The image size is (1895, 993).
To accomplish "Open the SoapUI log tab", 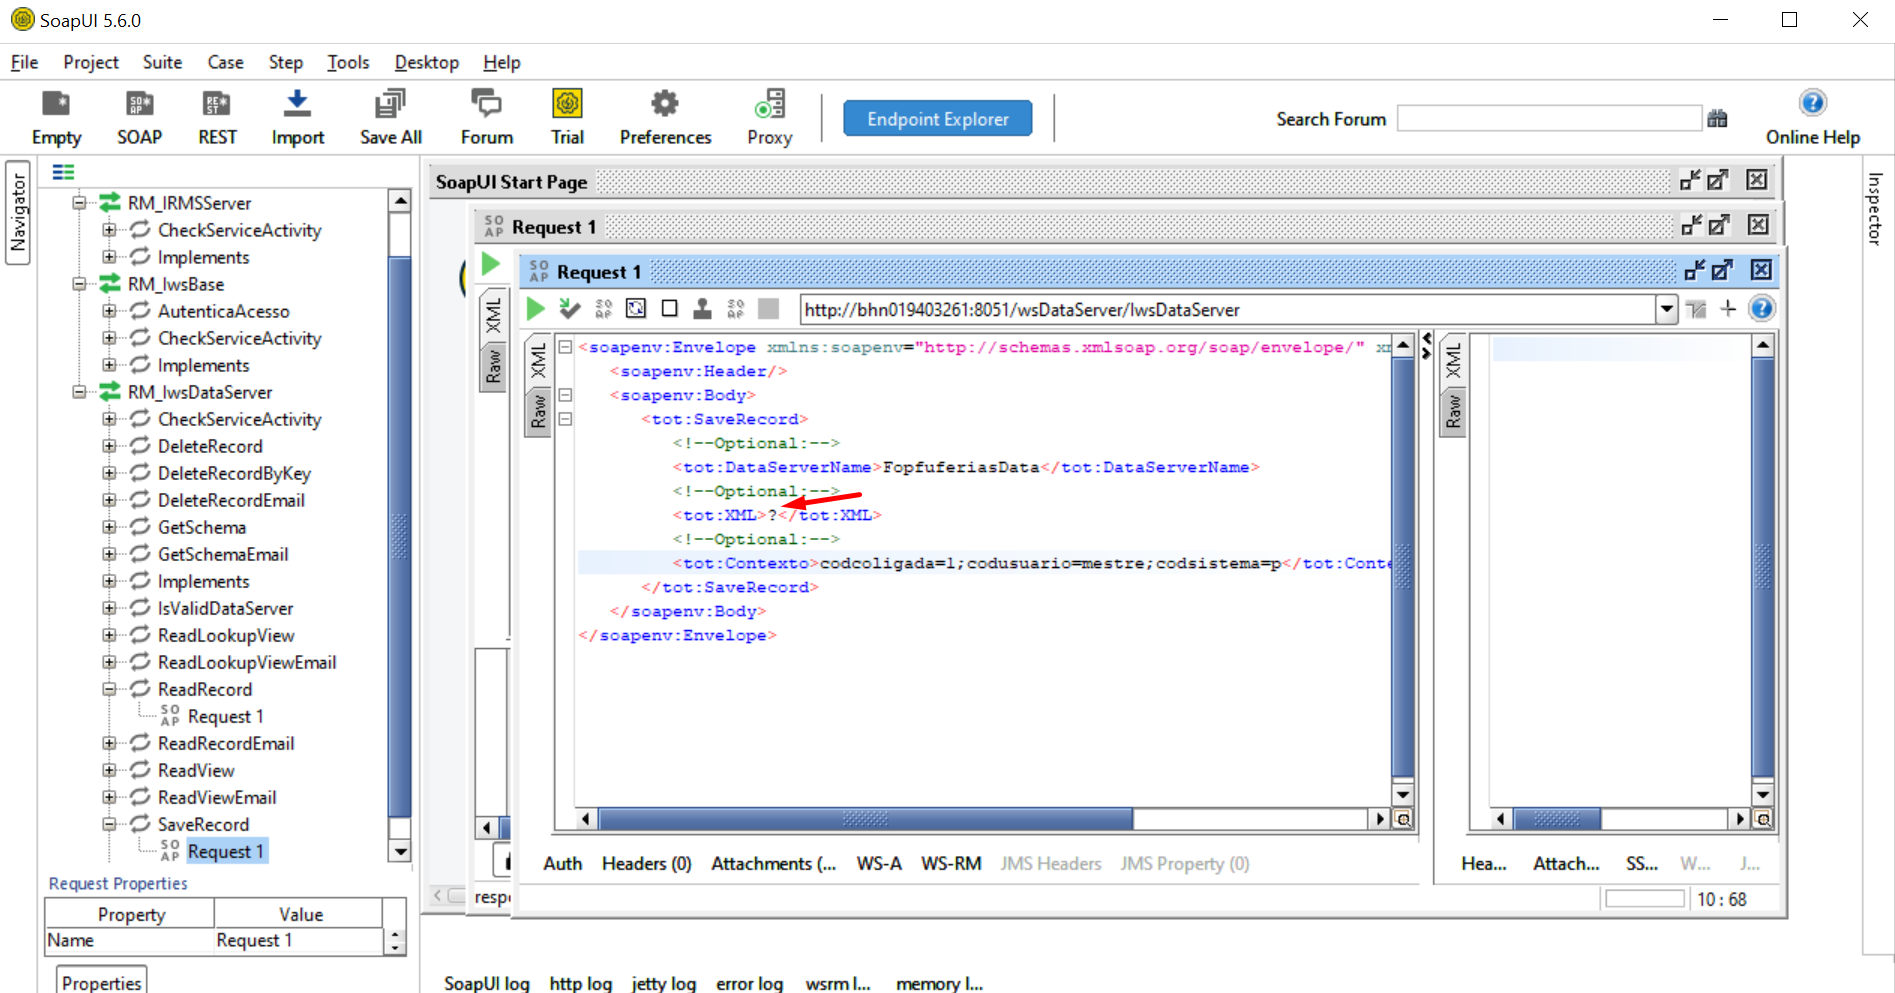I will (486, 983).
